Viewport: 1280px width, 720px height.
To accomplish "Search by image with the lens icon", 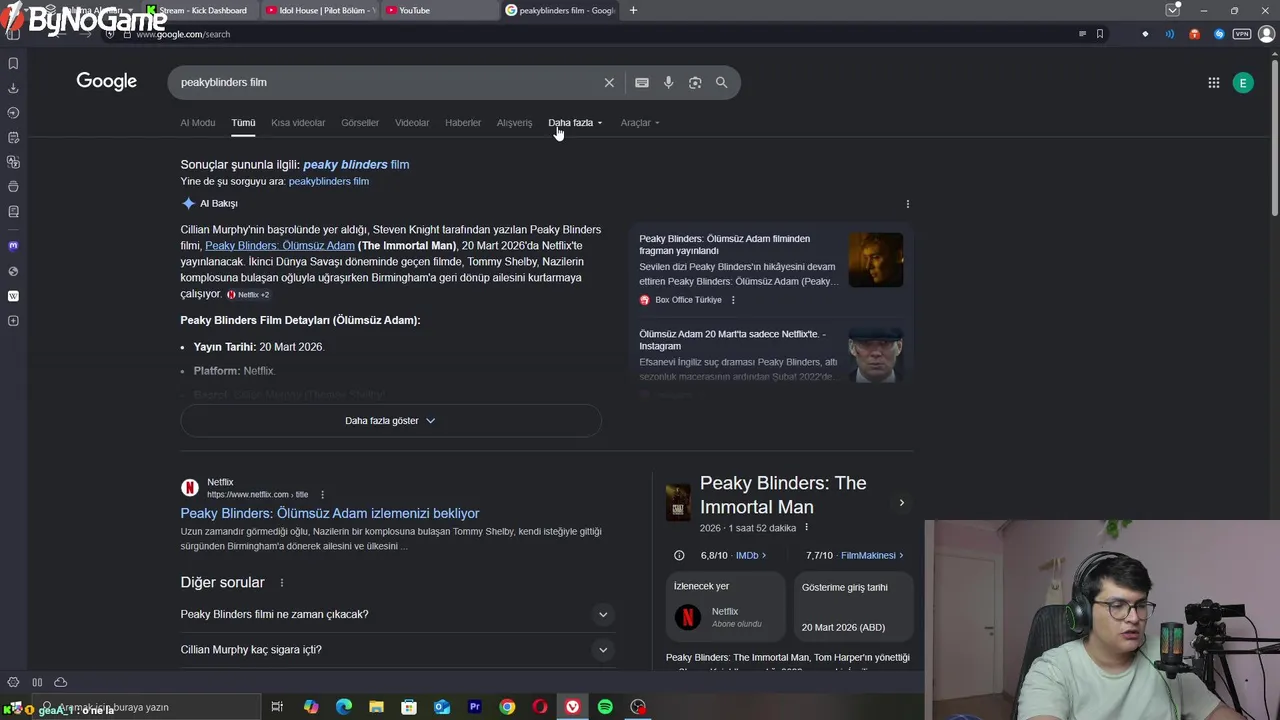I will click(x=695, y=83).
